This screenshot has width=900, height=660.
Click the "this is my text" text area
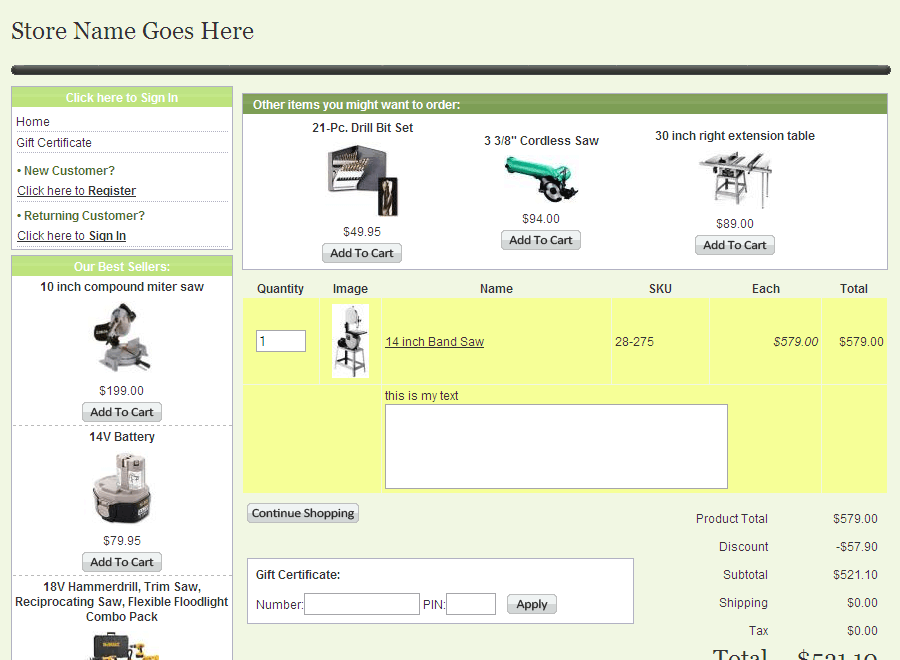coord(556,446)
